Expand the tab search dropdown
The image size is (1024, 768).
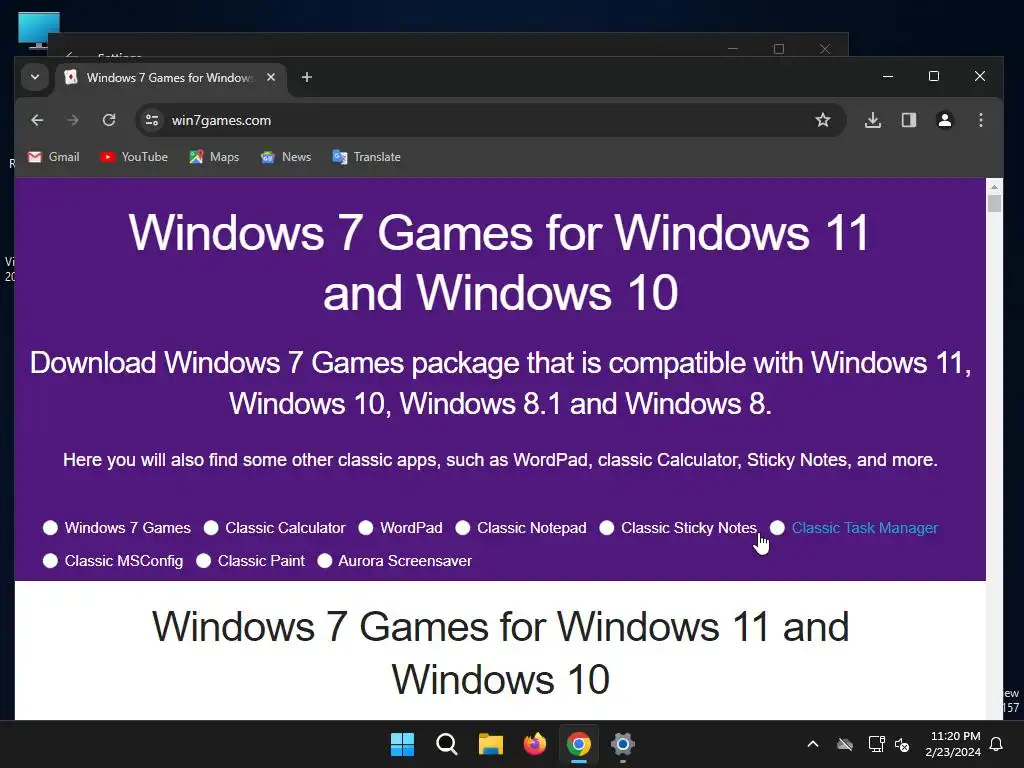(x=35, y=77)
